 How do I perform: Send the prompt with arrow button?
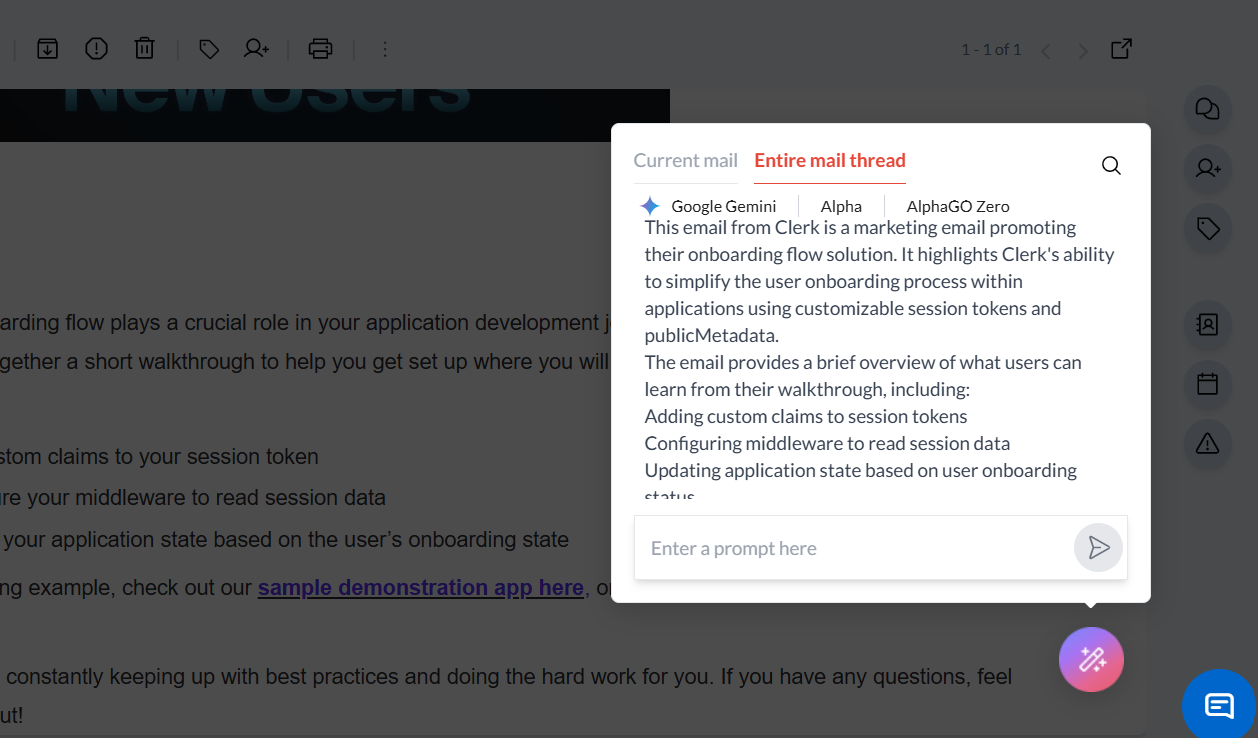tap(1098, 548)
